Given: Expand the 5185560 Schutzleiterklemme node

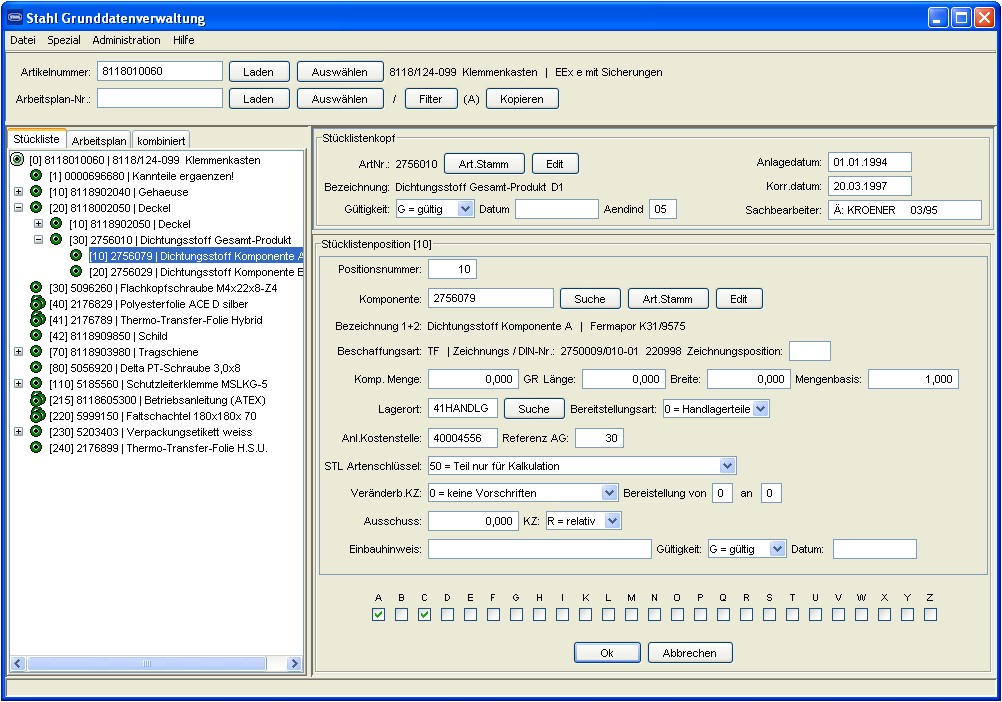Looking at the screenshot, I should pyautogui.click(x=19, y=383).
